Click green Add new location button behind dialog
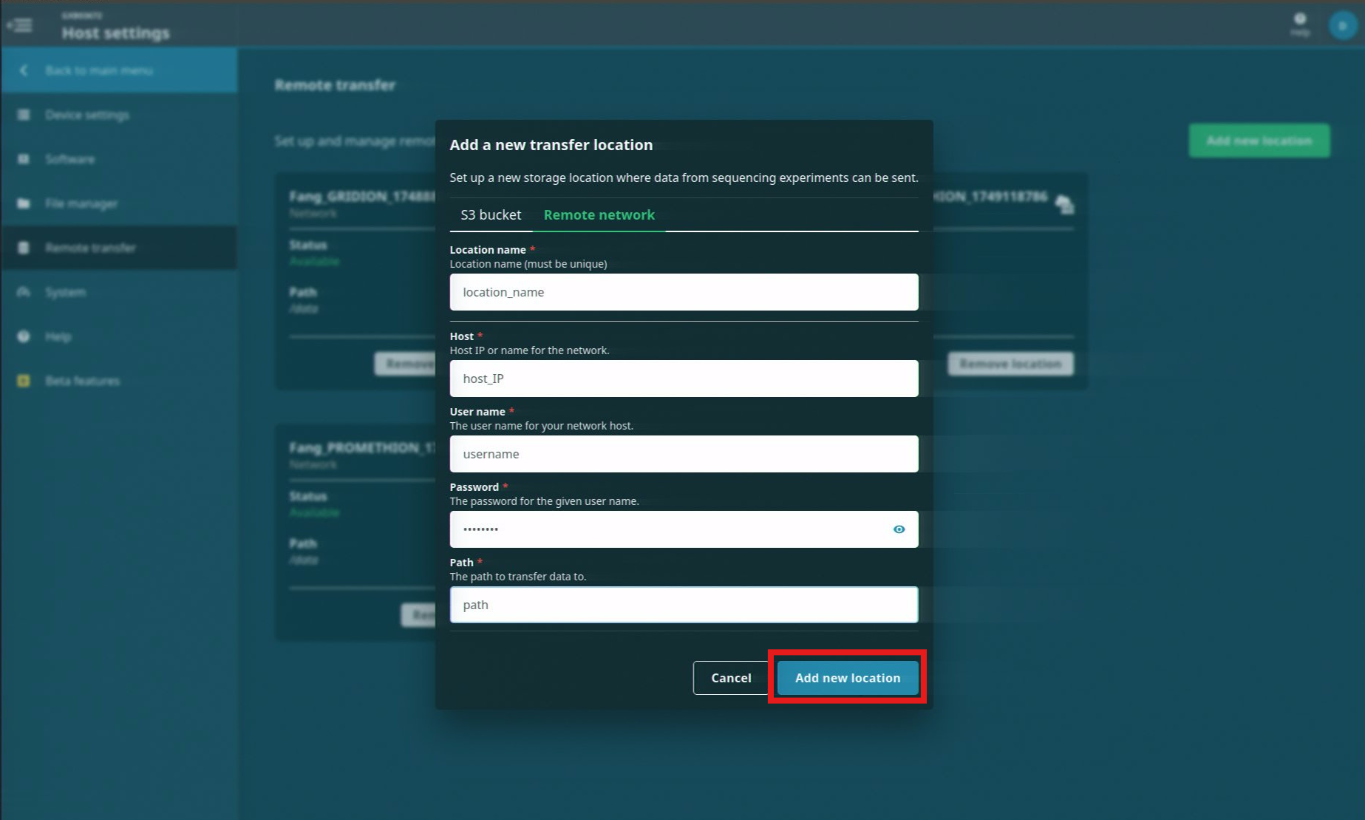The image size is (1365, 820). [1259, 141]
